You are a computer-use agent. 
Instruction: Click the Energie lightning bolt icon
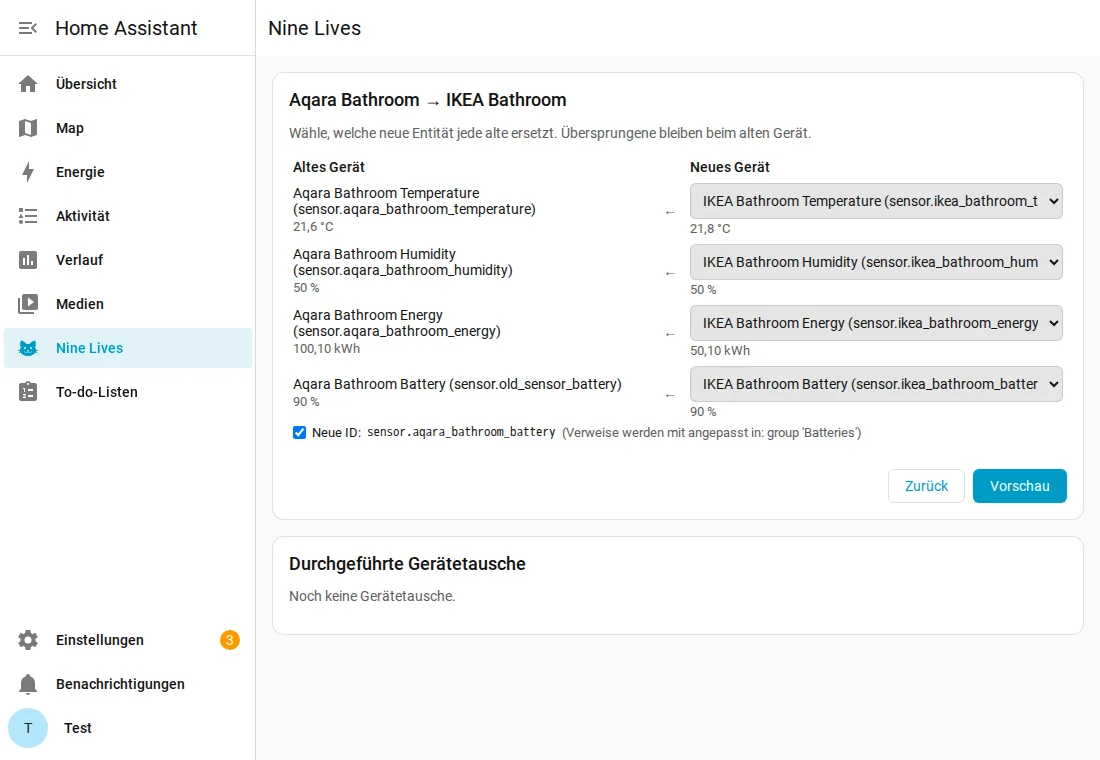tap(28, 172)
